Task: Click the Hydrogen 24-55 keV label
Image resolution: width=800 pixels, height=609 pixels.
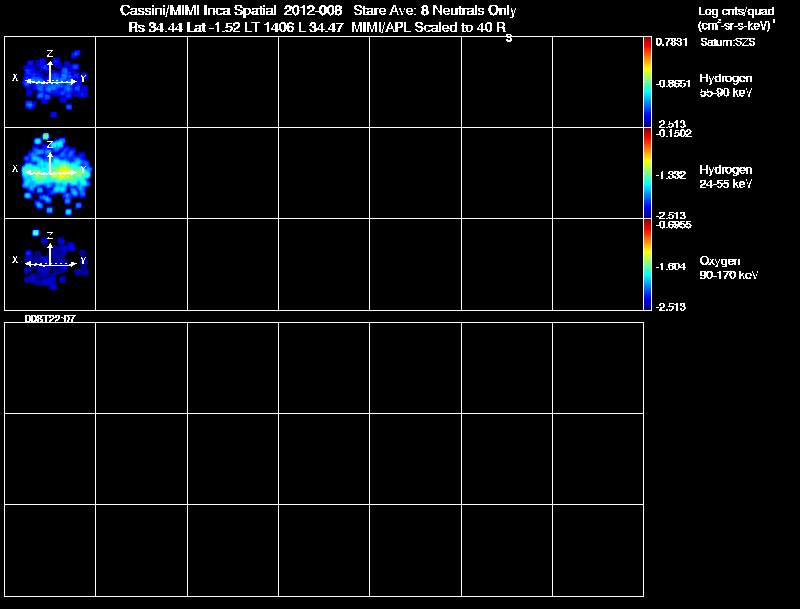Action: 726,176
